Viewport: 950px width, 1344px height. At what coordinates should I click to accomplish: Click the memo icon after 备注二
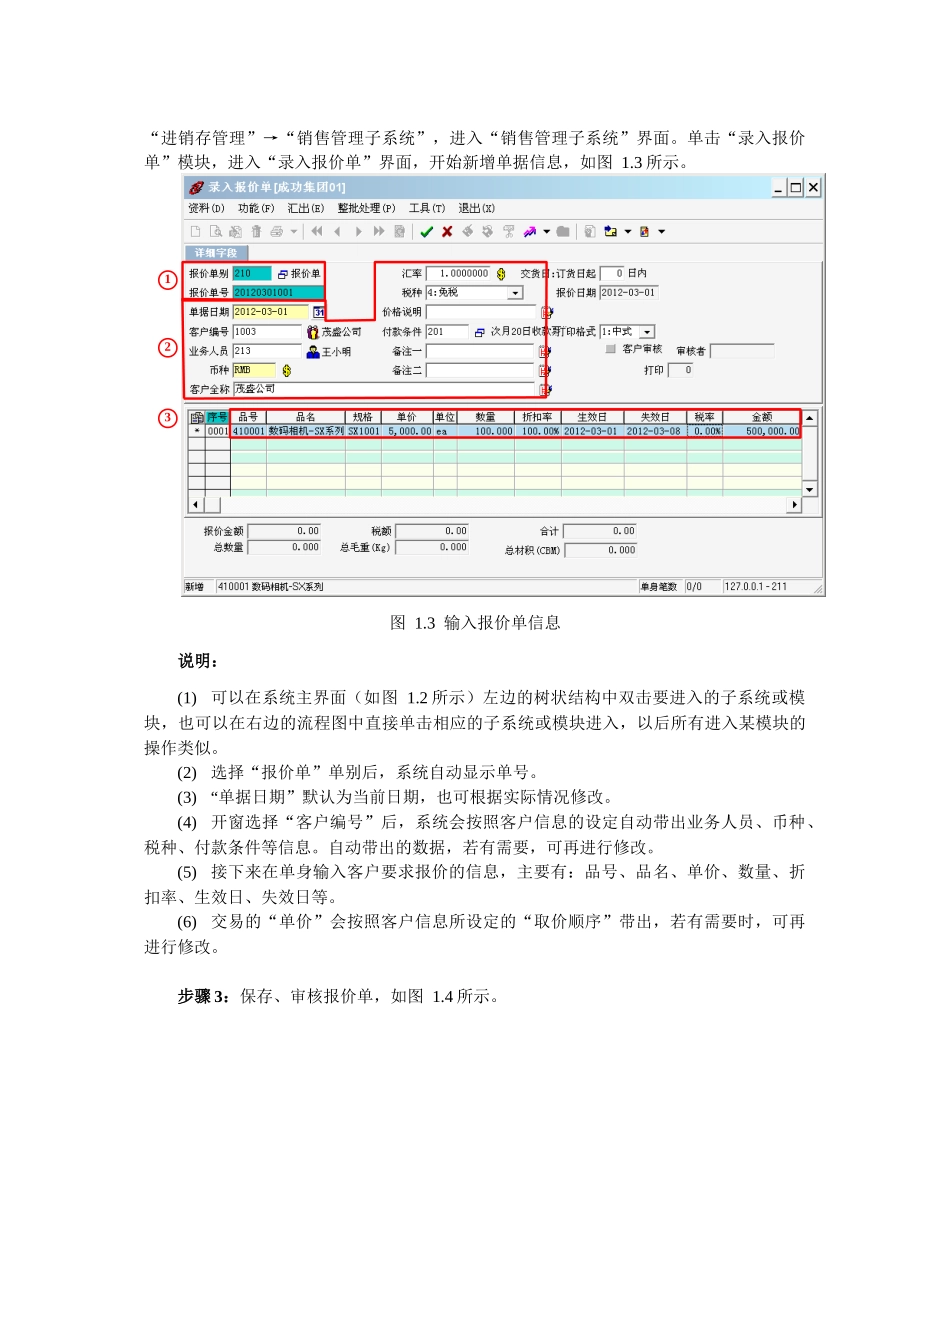pos(546,371)
